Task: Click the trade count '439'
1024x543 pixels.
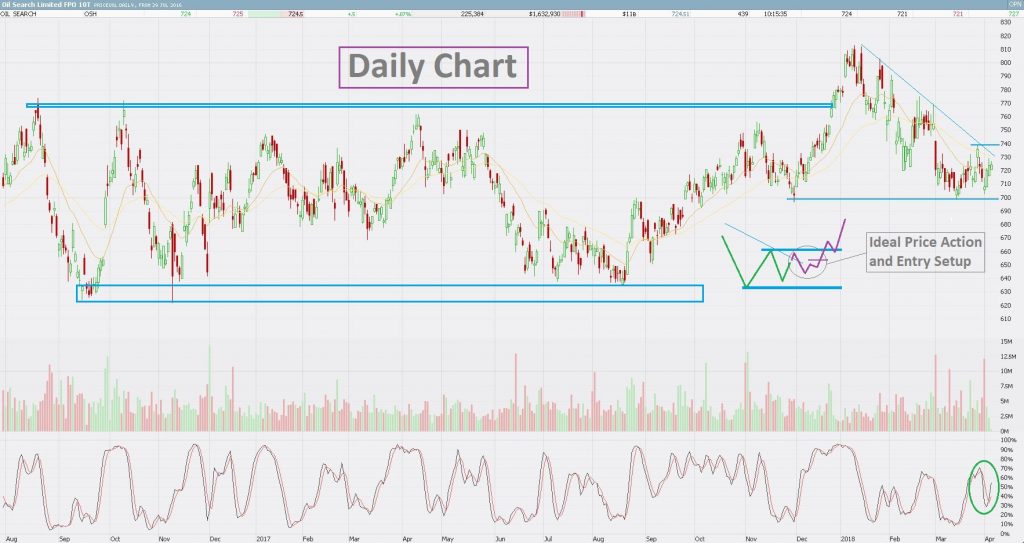Action: pyautogui.click(x=743, y=14)
